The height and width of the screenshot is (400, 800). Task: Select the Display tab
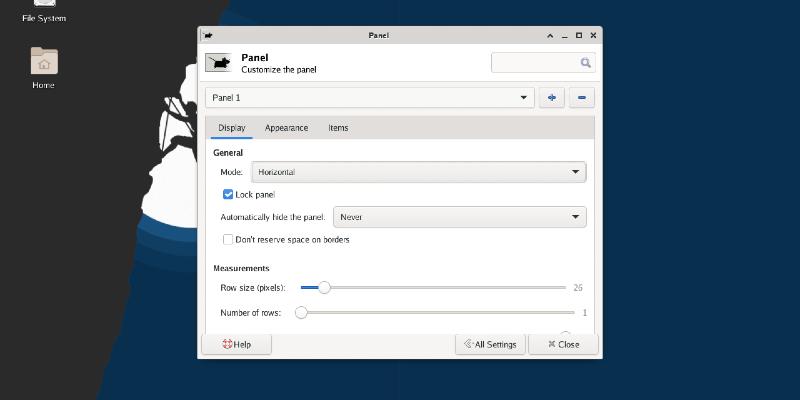232,128
